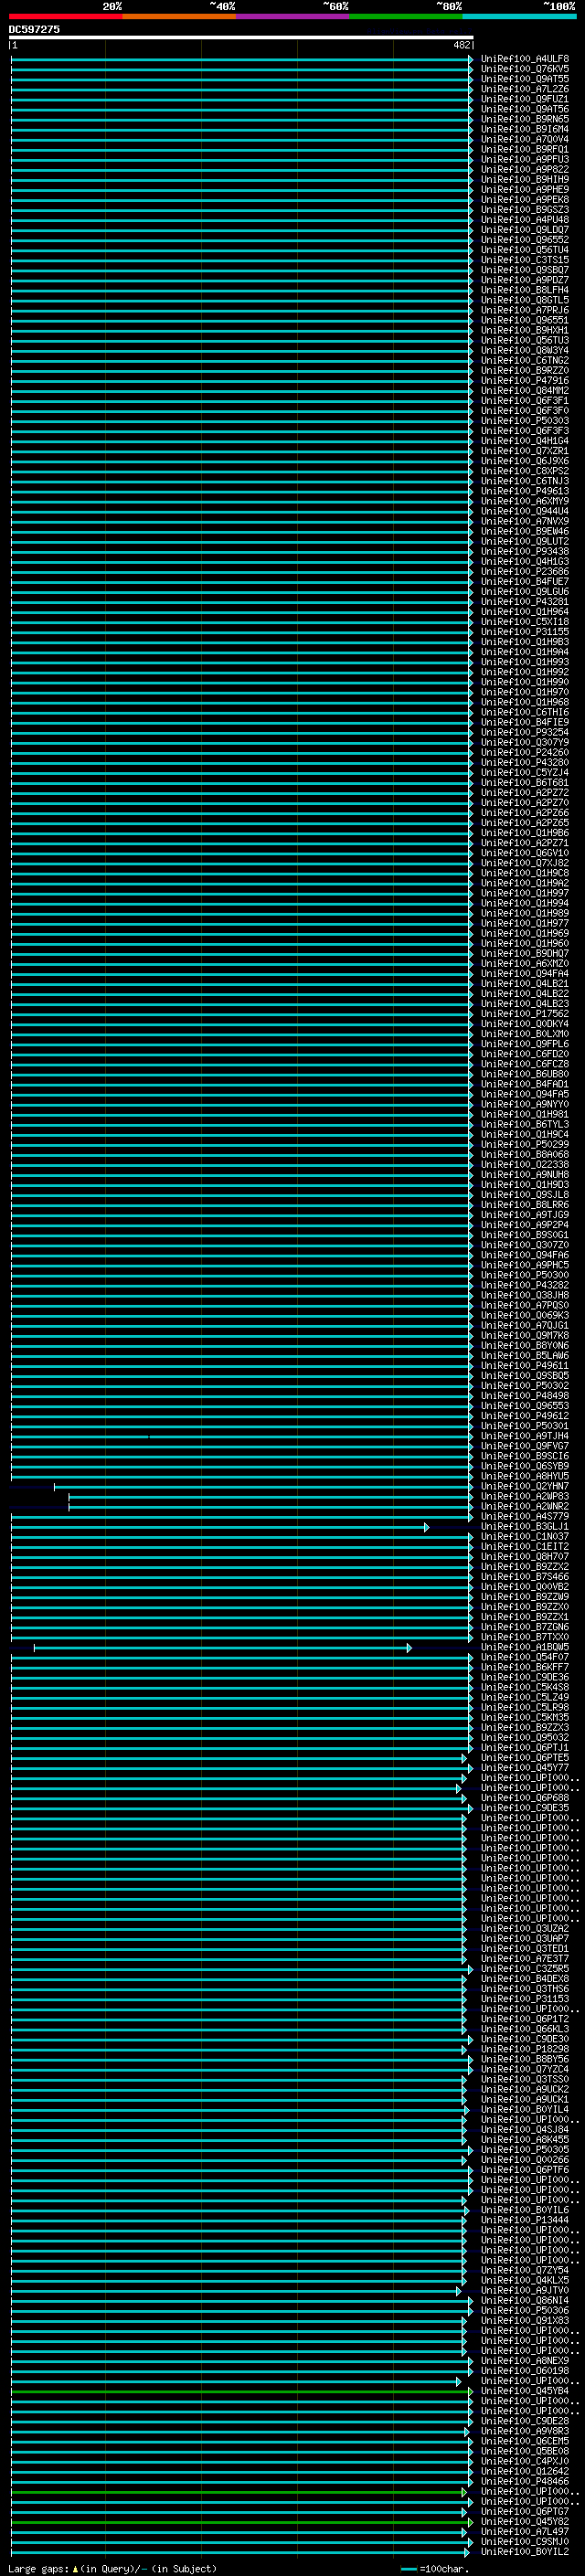Select hit label UniRef100_Q45Y82
Image resolution: width=585 pixels, height=2576 pixels.
525,2521
